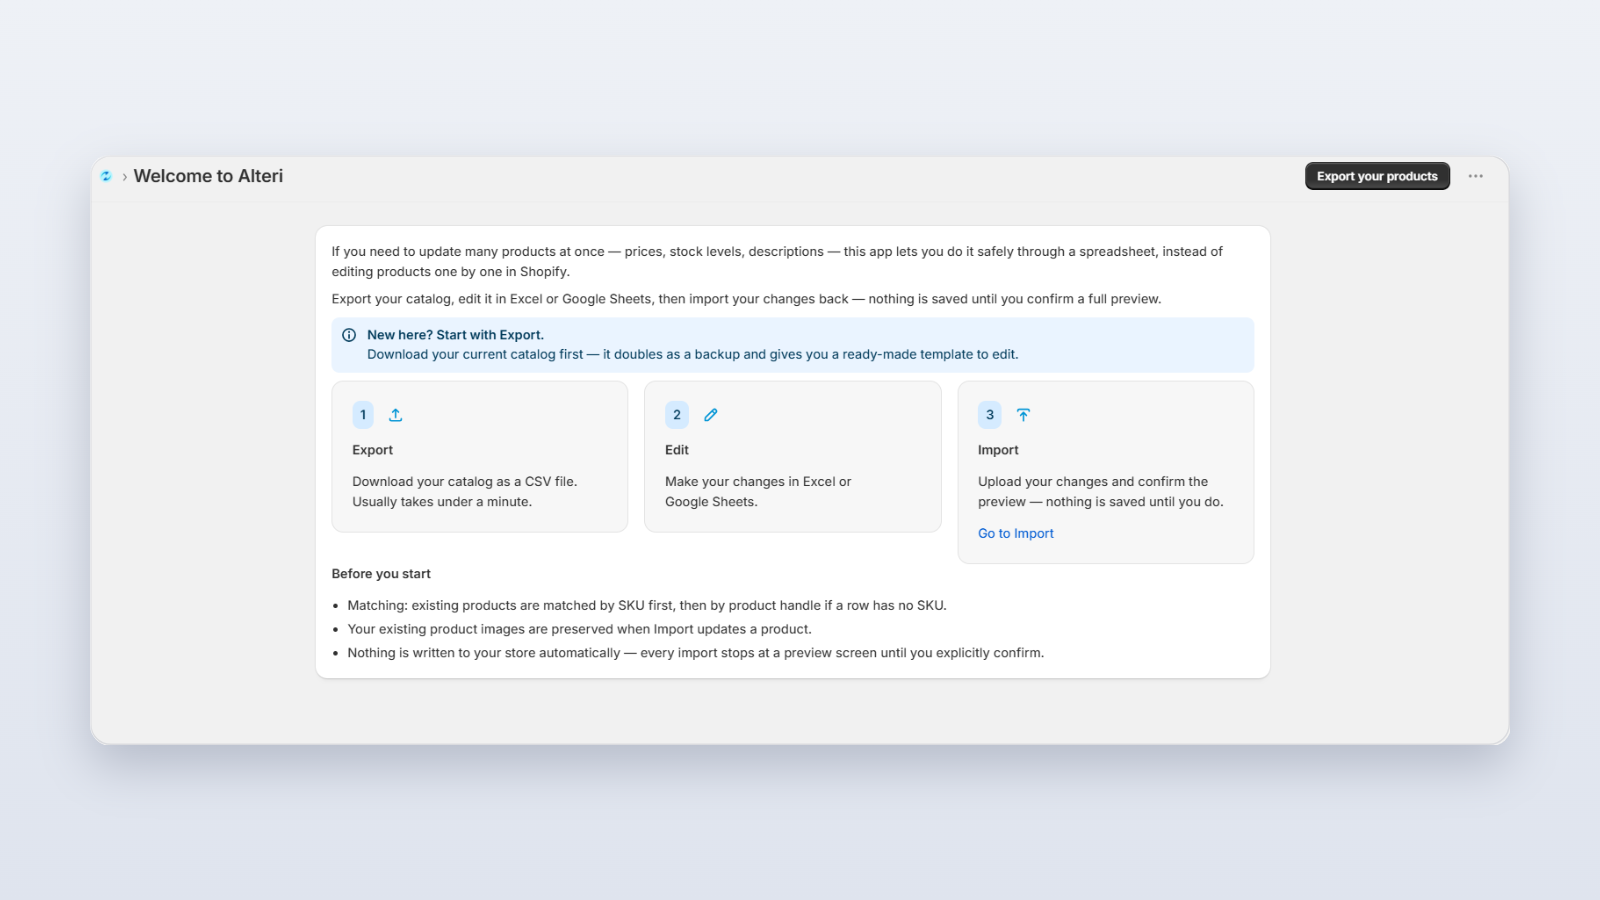1600x900 pixels.
Task: Click the "Download your current catalog first" banner text
Action: point(693,355)
